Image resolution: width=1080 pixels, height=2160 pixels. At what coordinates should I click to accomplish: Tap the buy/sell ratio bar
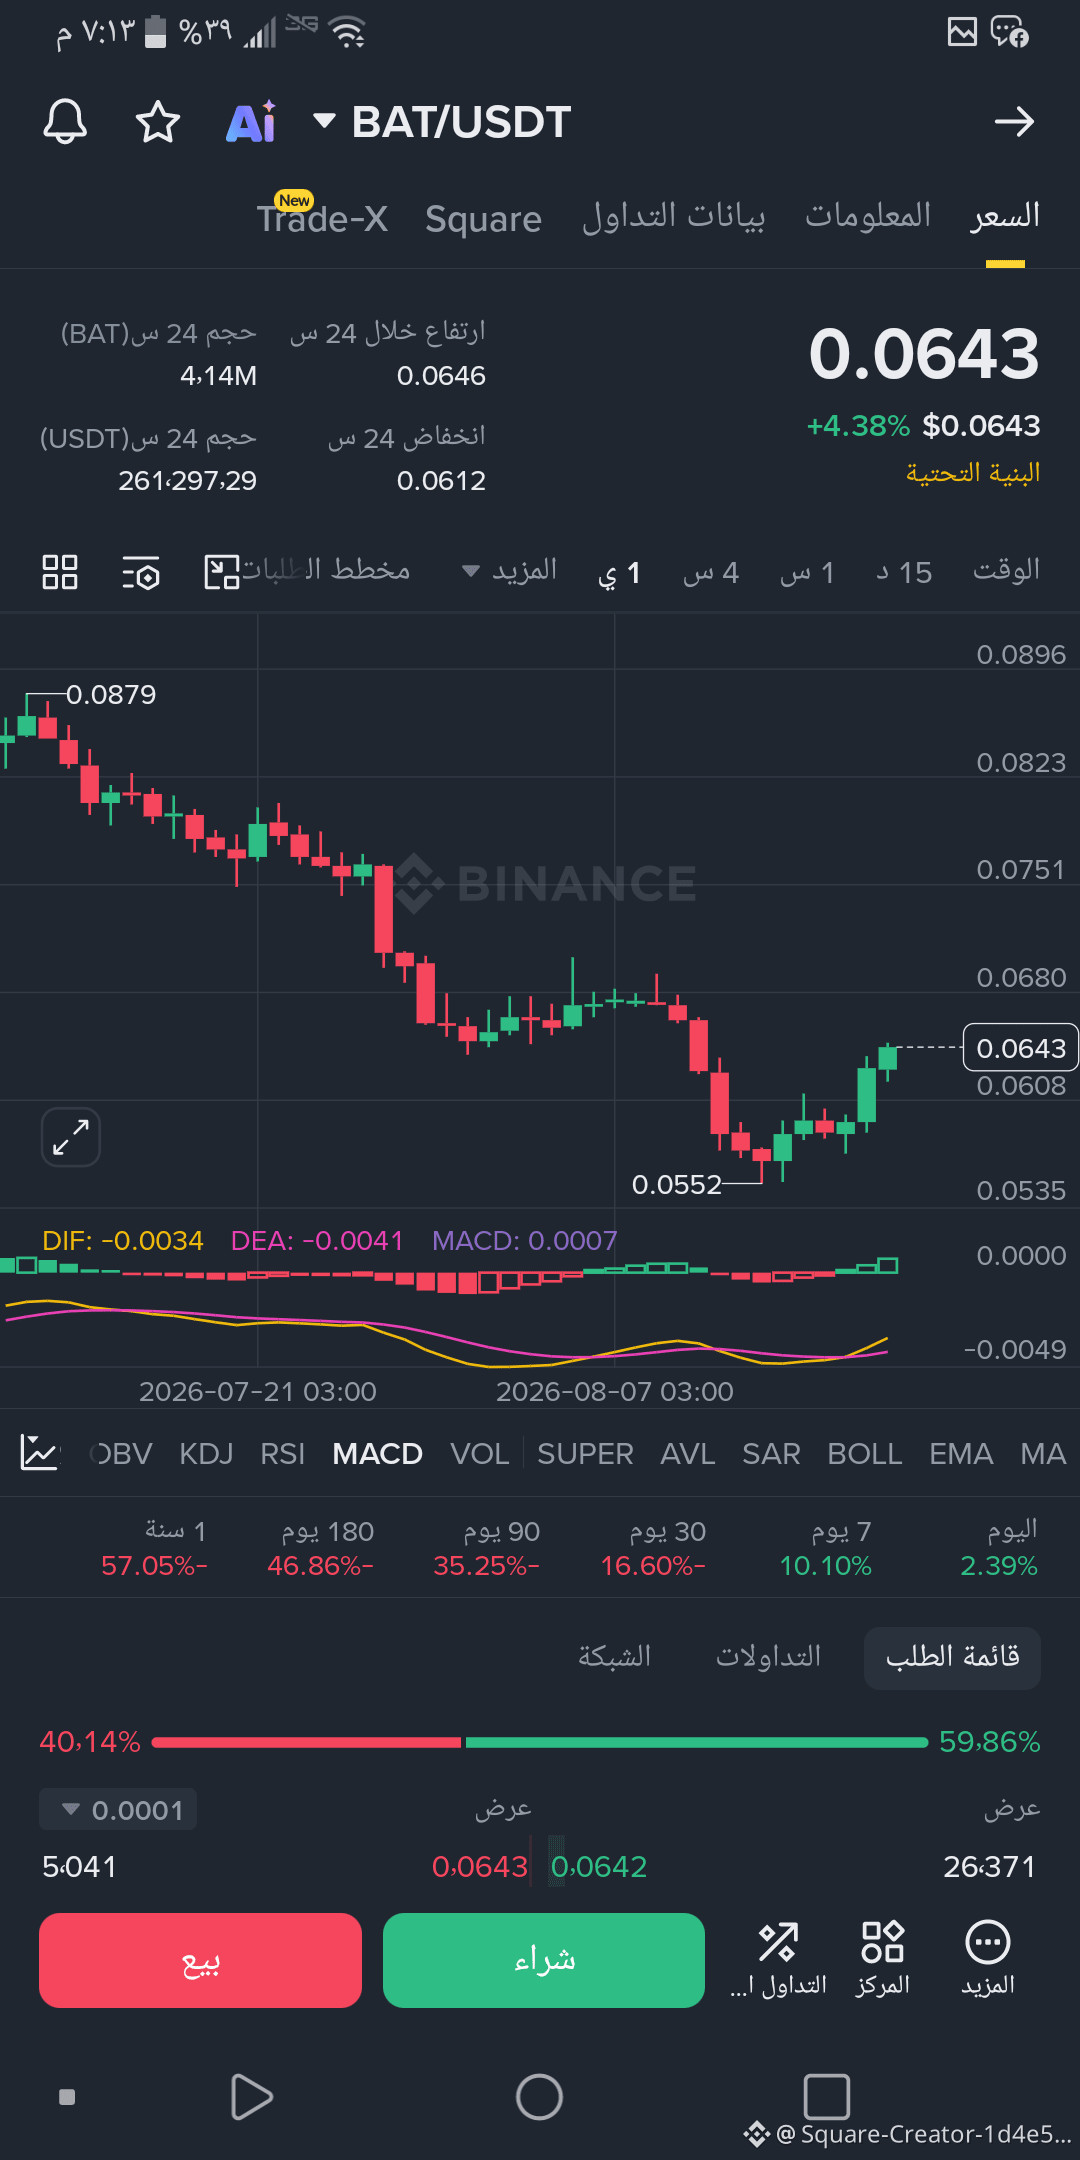tap(540, 1742)
